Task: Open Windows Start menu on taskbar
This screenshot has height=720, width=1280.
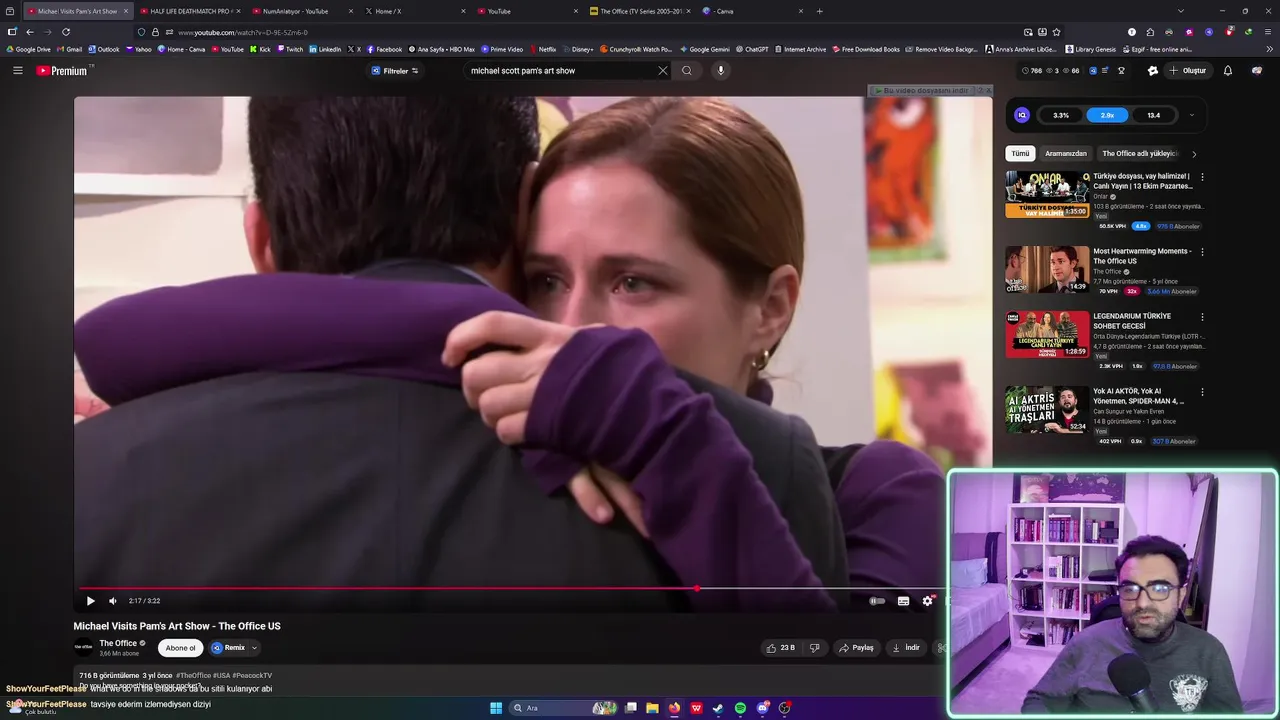Action: (x=496, y=708)
